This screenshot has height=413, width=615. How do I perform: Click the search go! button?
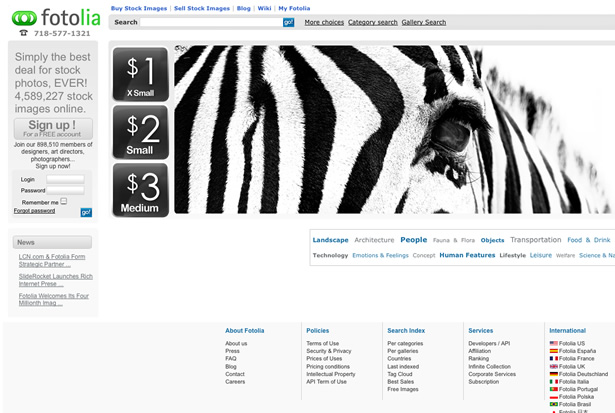(x=288, y=22)
